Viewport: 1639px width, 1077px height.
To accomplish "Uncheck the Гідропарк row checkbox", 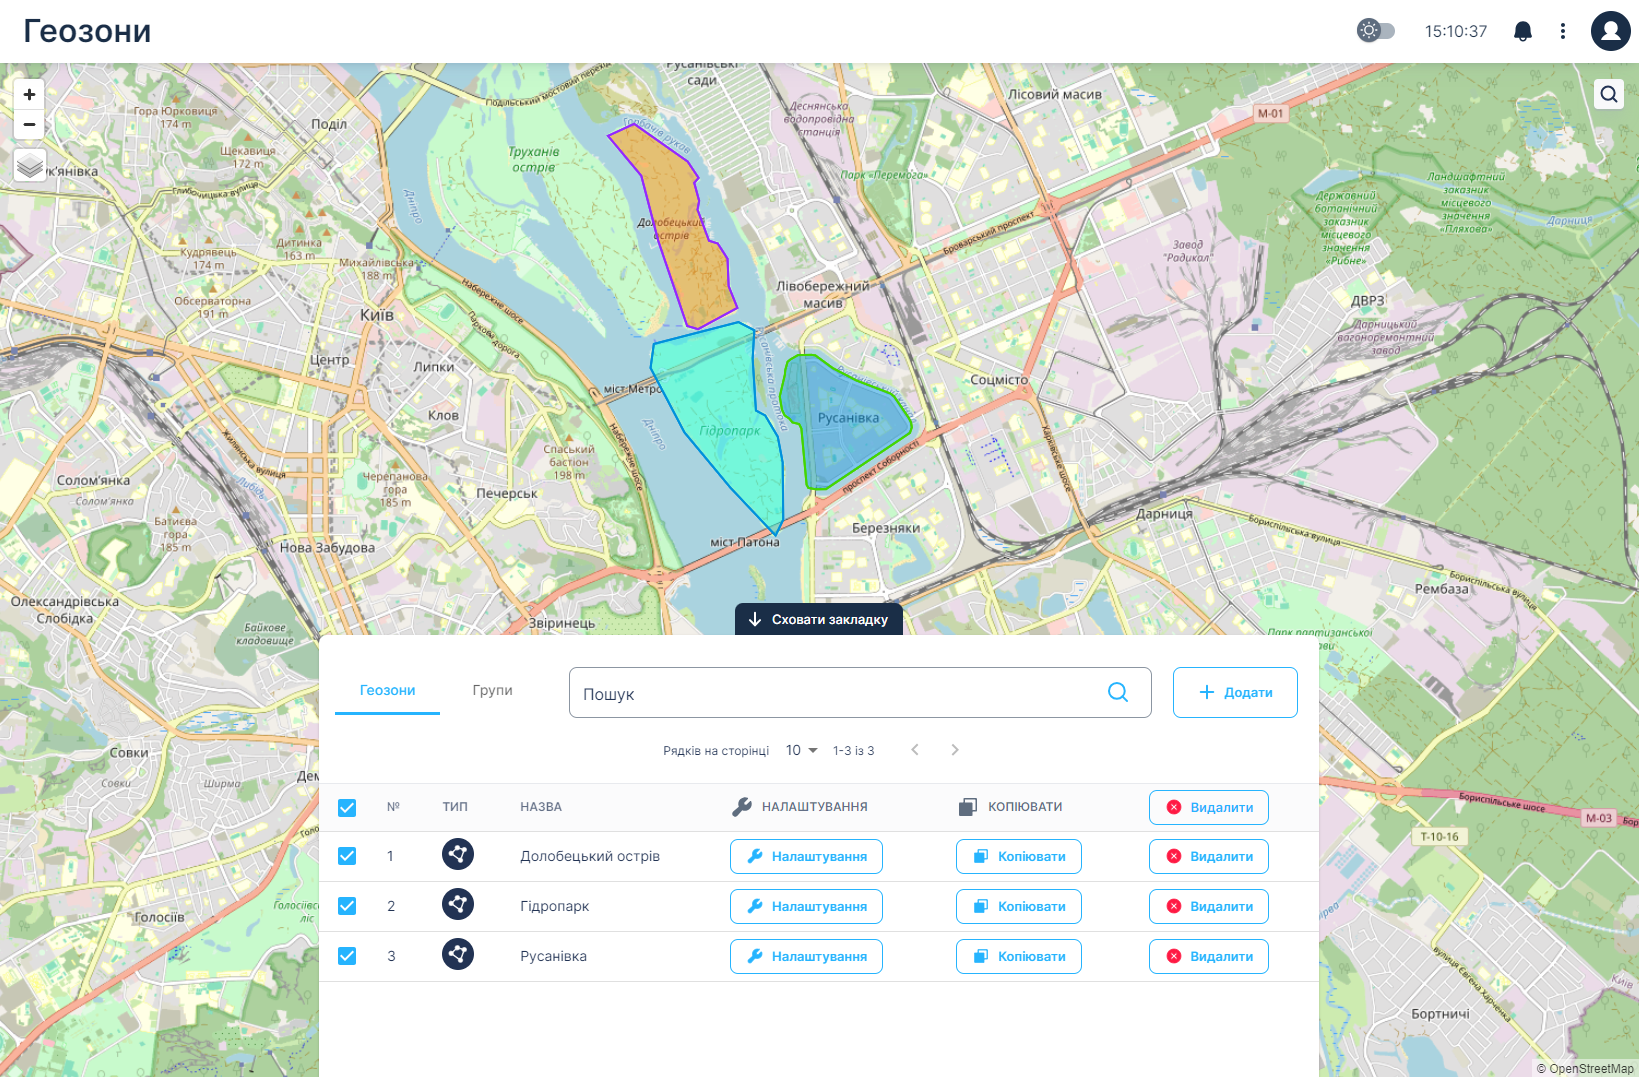I will click(347, 906).
